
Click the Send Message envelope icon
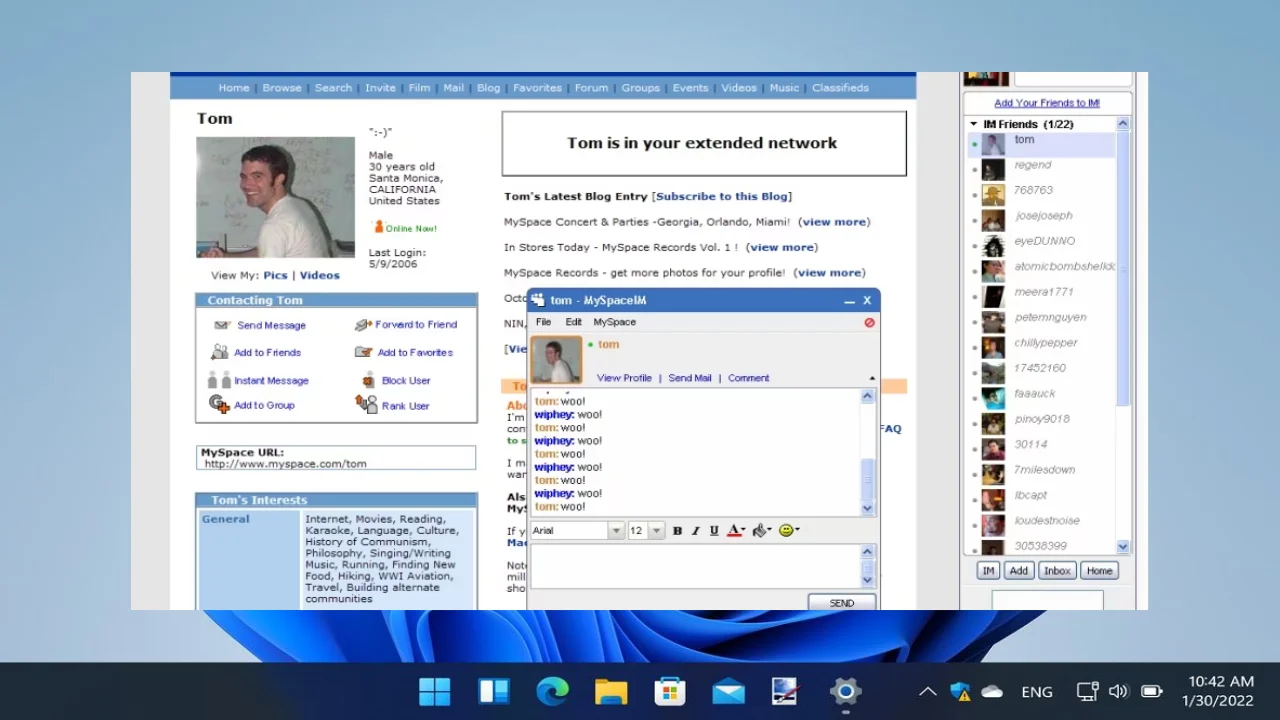tap(222, 325)
